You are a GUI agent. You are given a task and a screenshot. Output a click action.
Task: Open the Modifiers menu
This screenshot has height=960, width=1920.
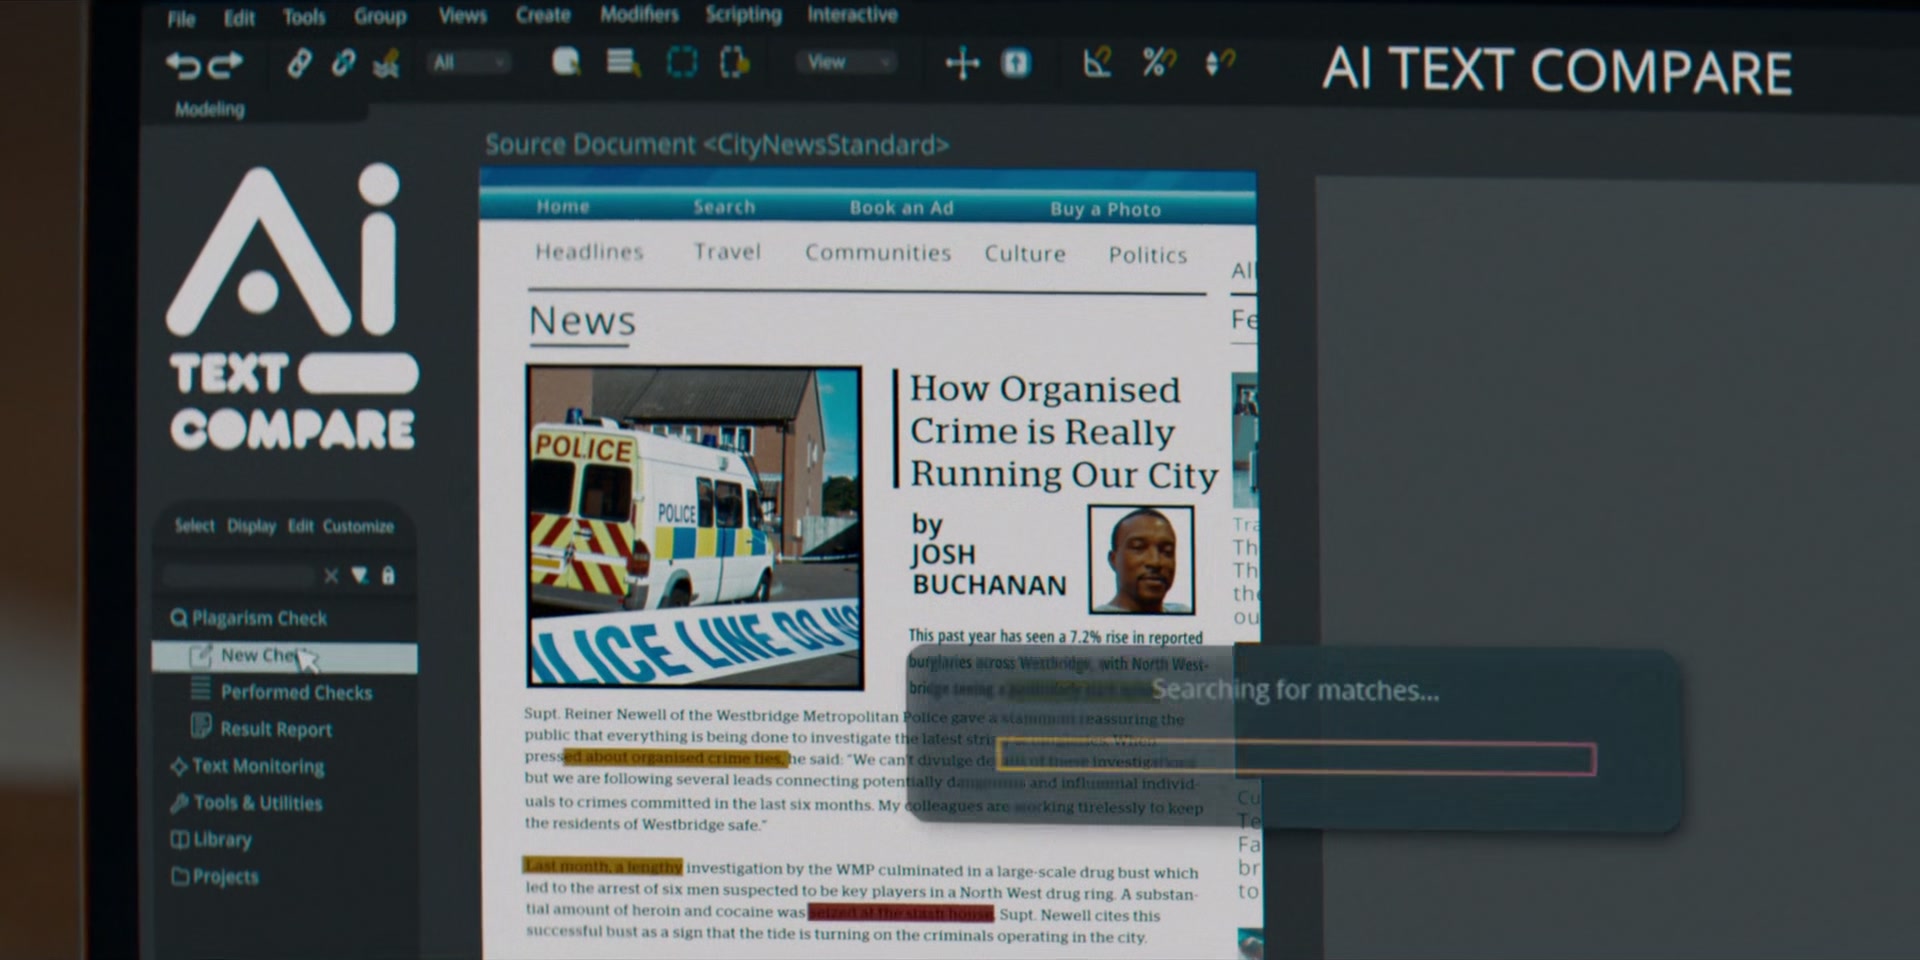(x=639, y=15)
